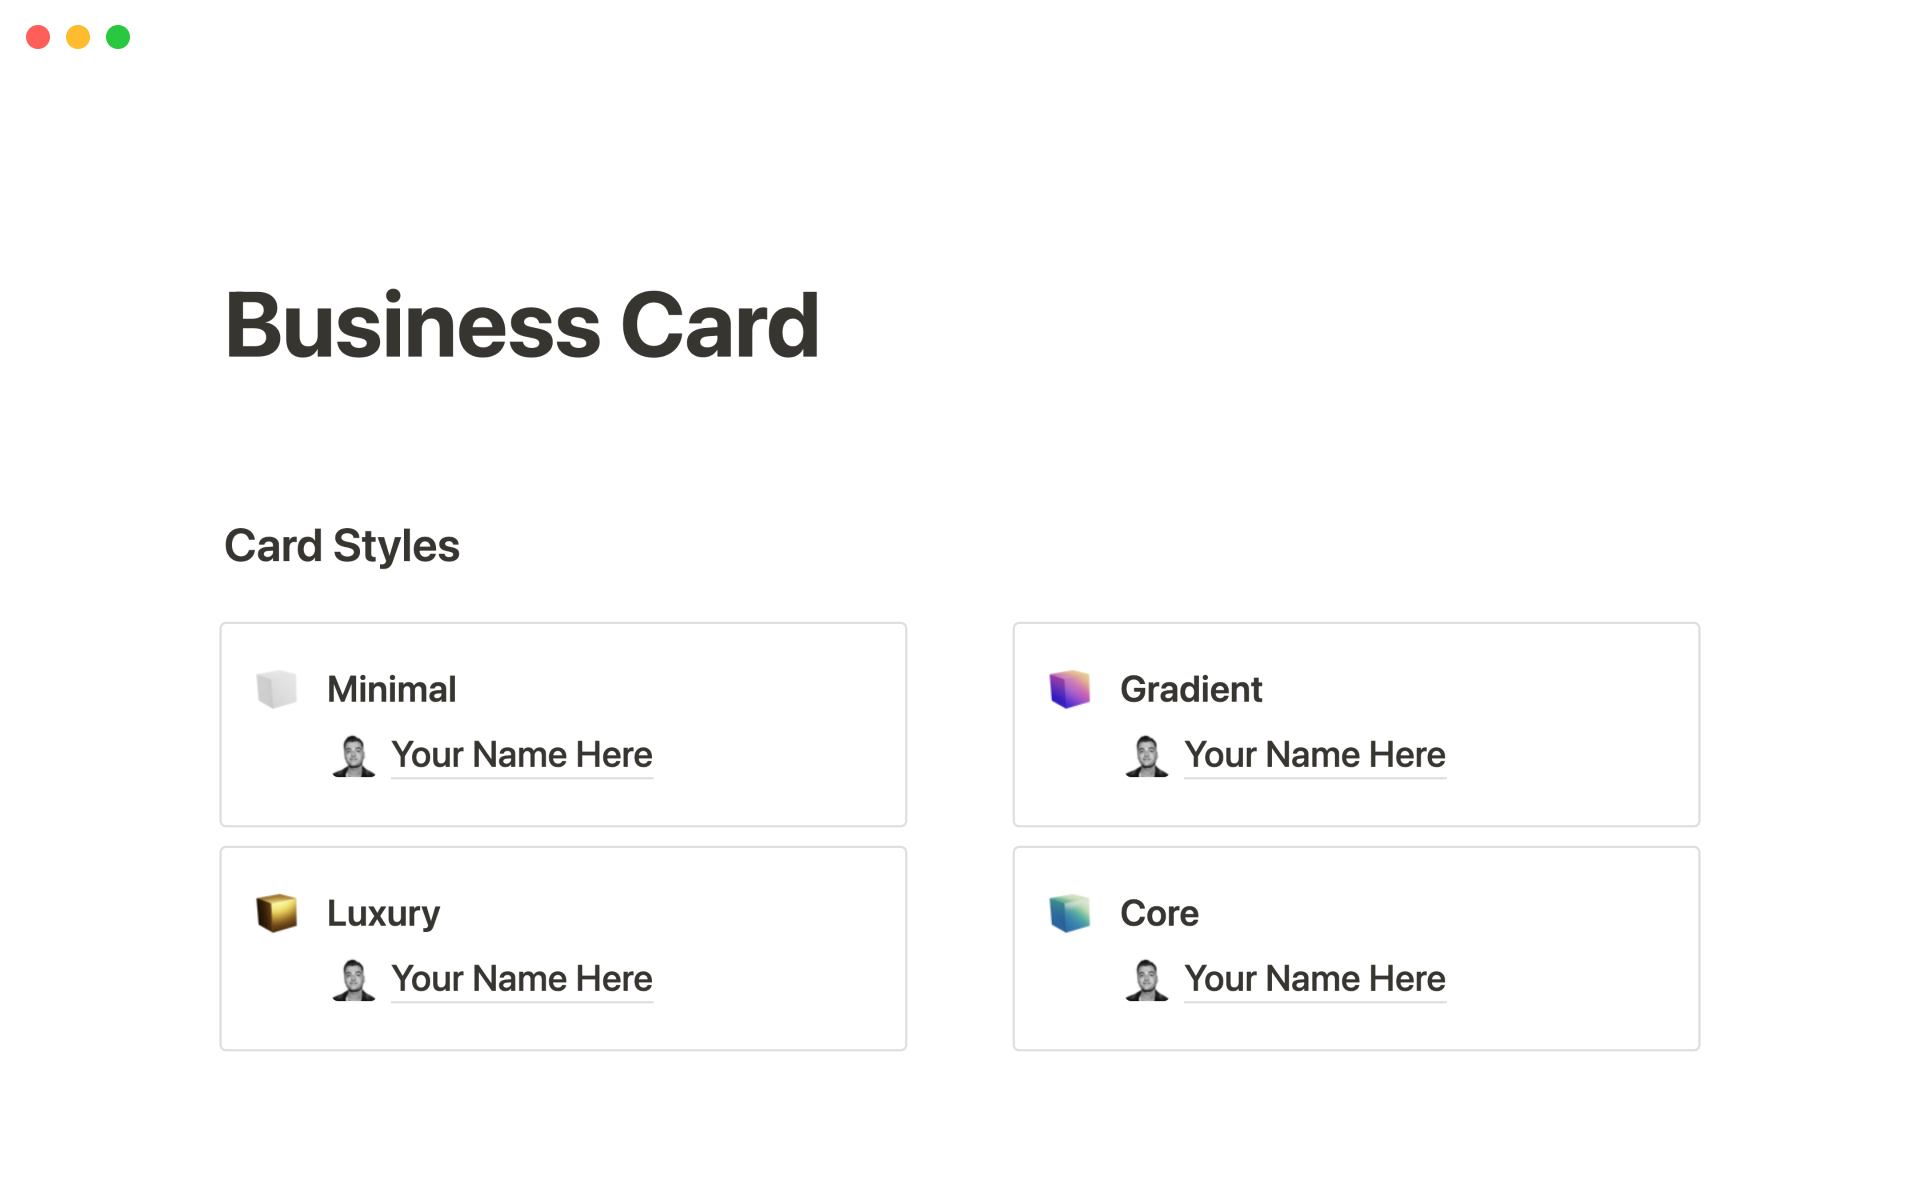Click the Business Card page title

(522, 325)
